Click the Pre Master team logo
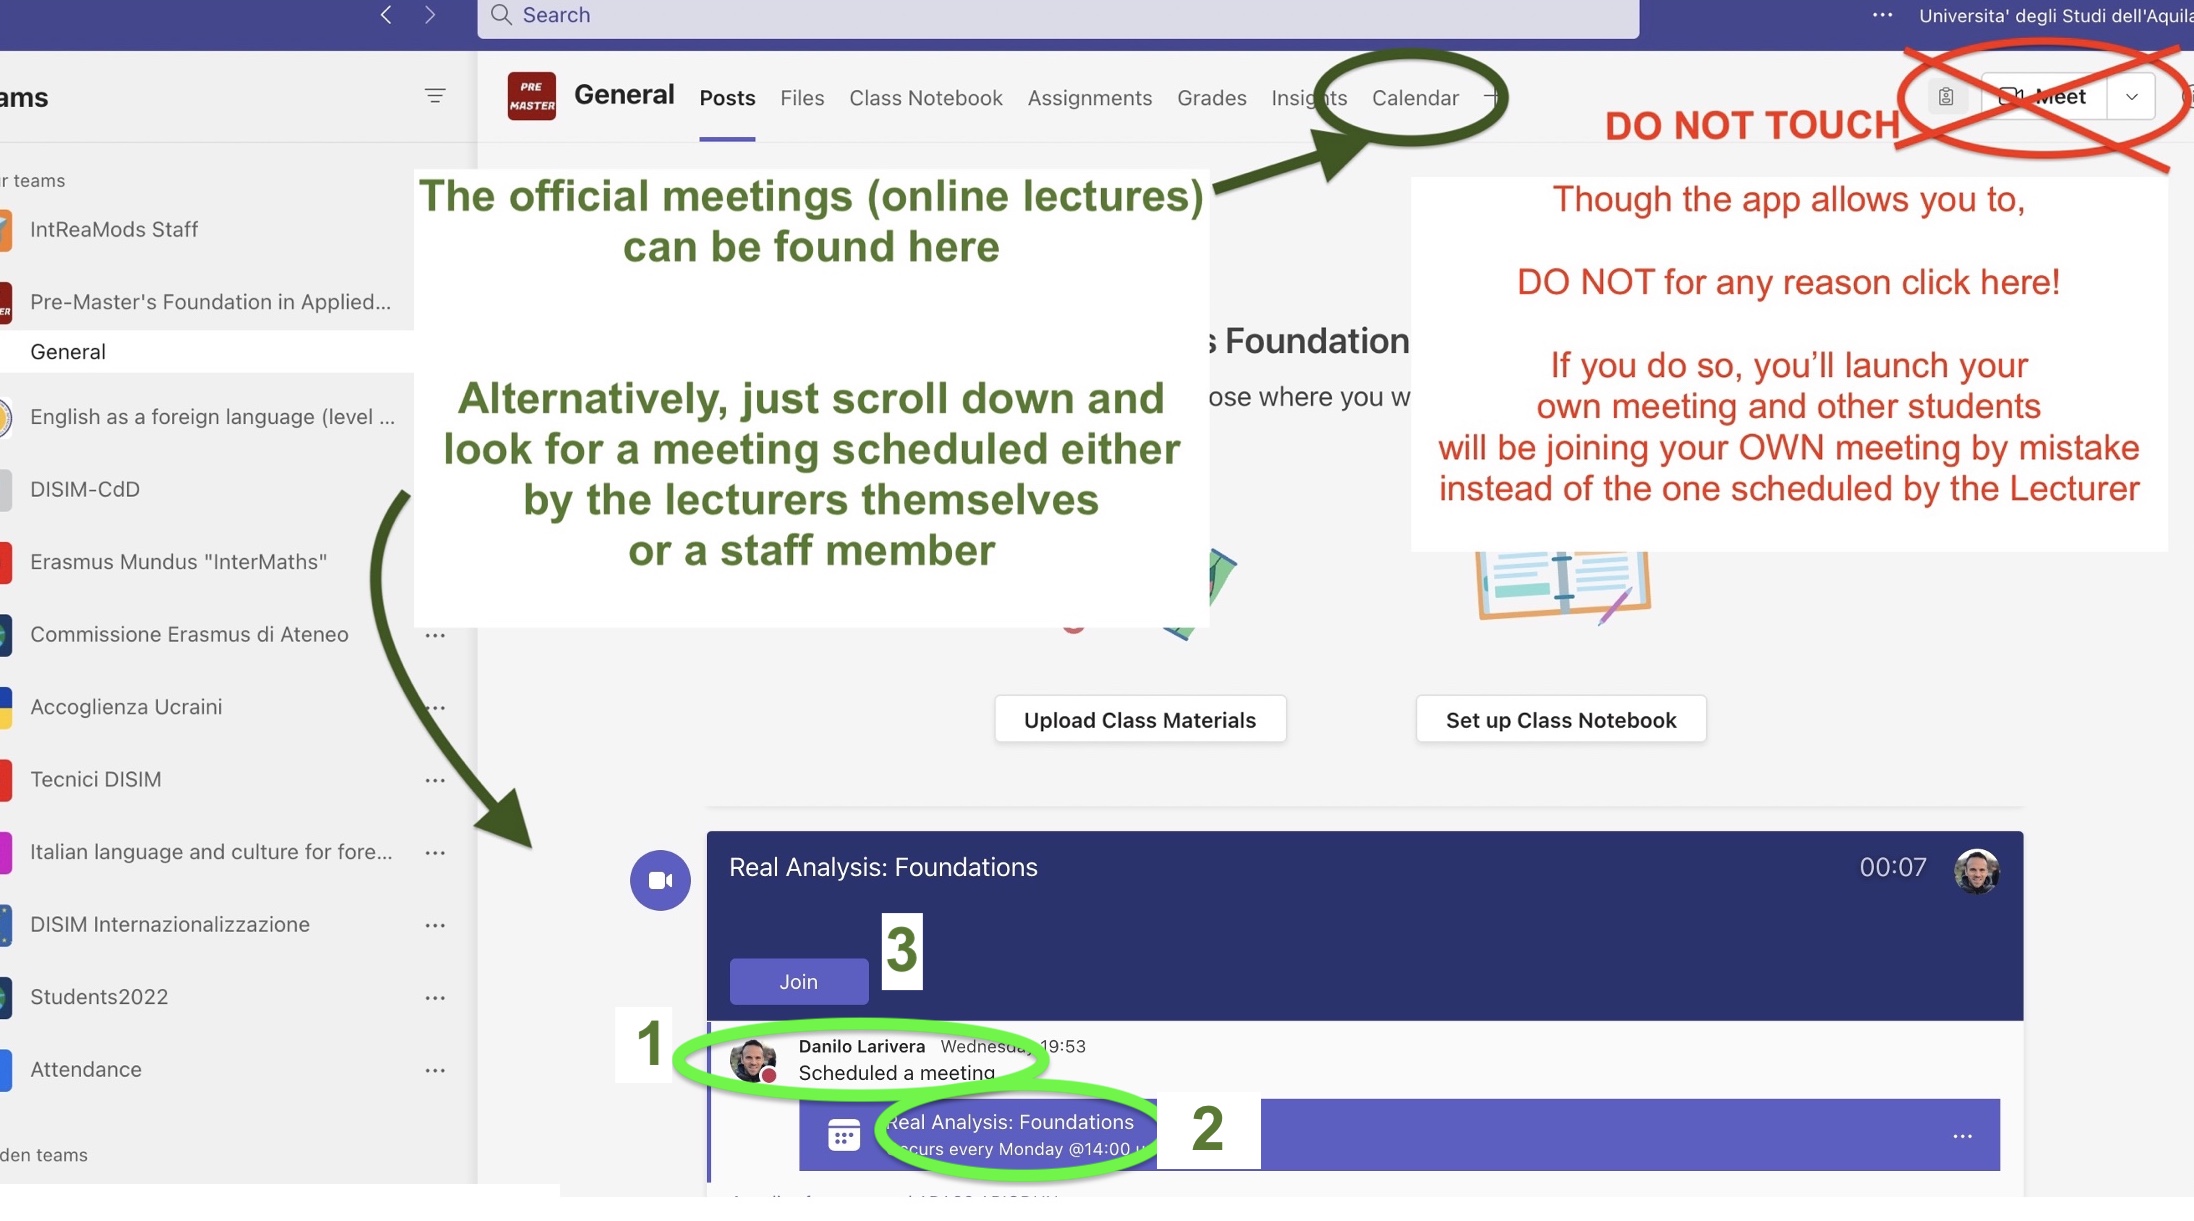 (x=531, y=96)
